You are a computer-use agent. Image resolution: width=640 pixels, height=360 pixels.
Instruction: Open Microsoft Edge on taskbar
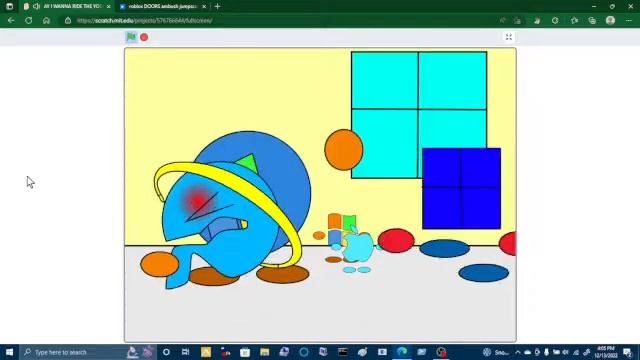(x=402, y=352)
